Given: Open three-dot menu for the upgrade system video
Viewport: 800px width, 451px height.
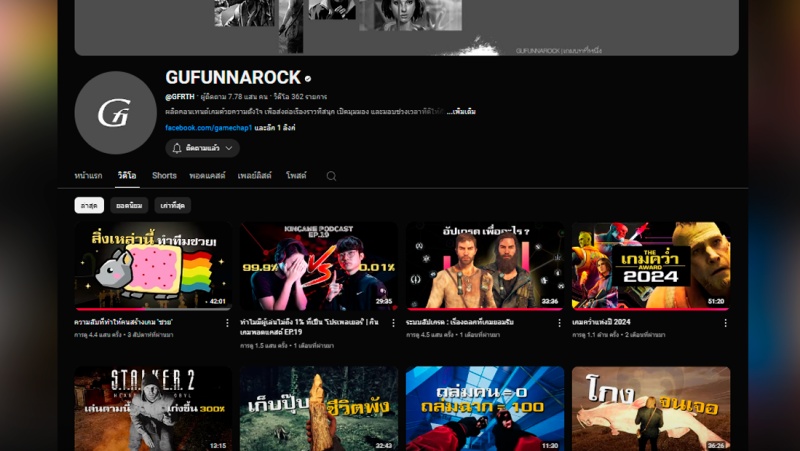Looking at the screenshot, I should pos(559,323).
